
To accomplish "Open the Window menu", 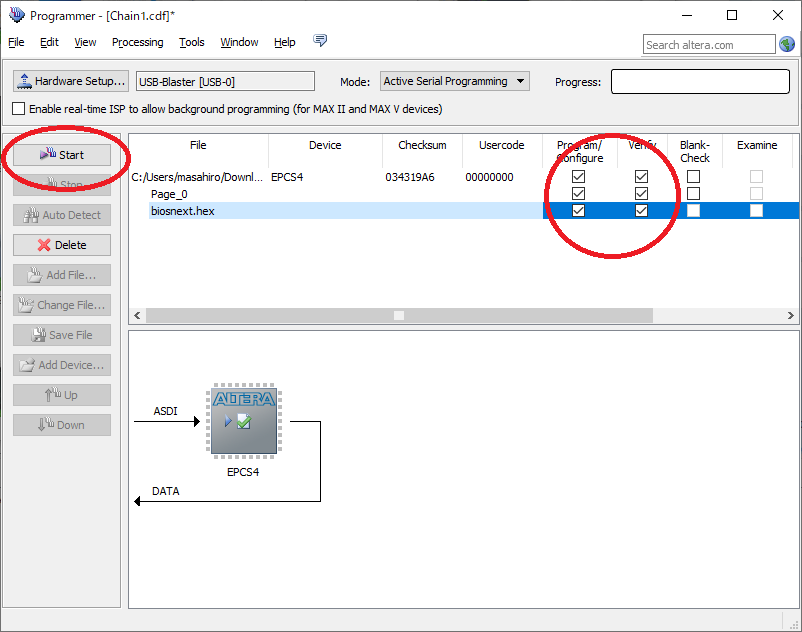I will (x=239, y=42).
